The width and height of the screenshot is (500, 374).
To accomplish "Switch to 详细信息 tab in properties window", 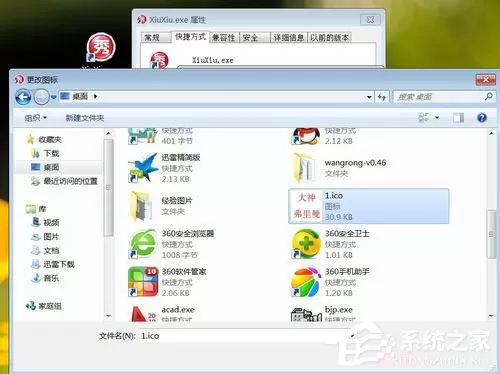I will coord(289,38).
